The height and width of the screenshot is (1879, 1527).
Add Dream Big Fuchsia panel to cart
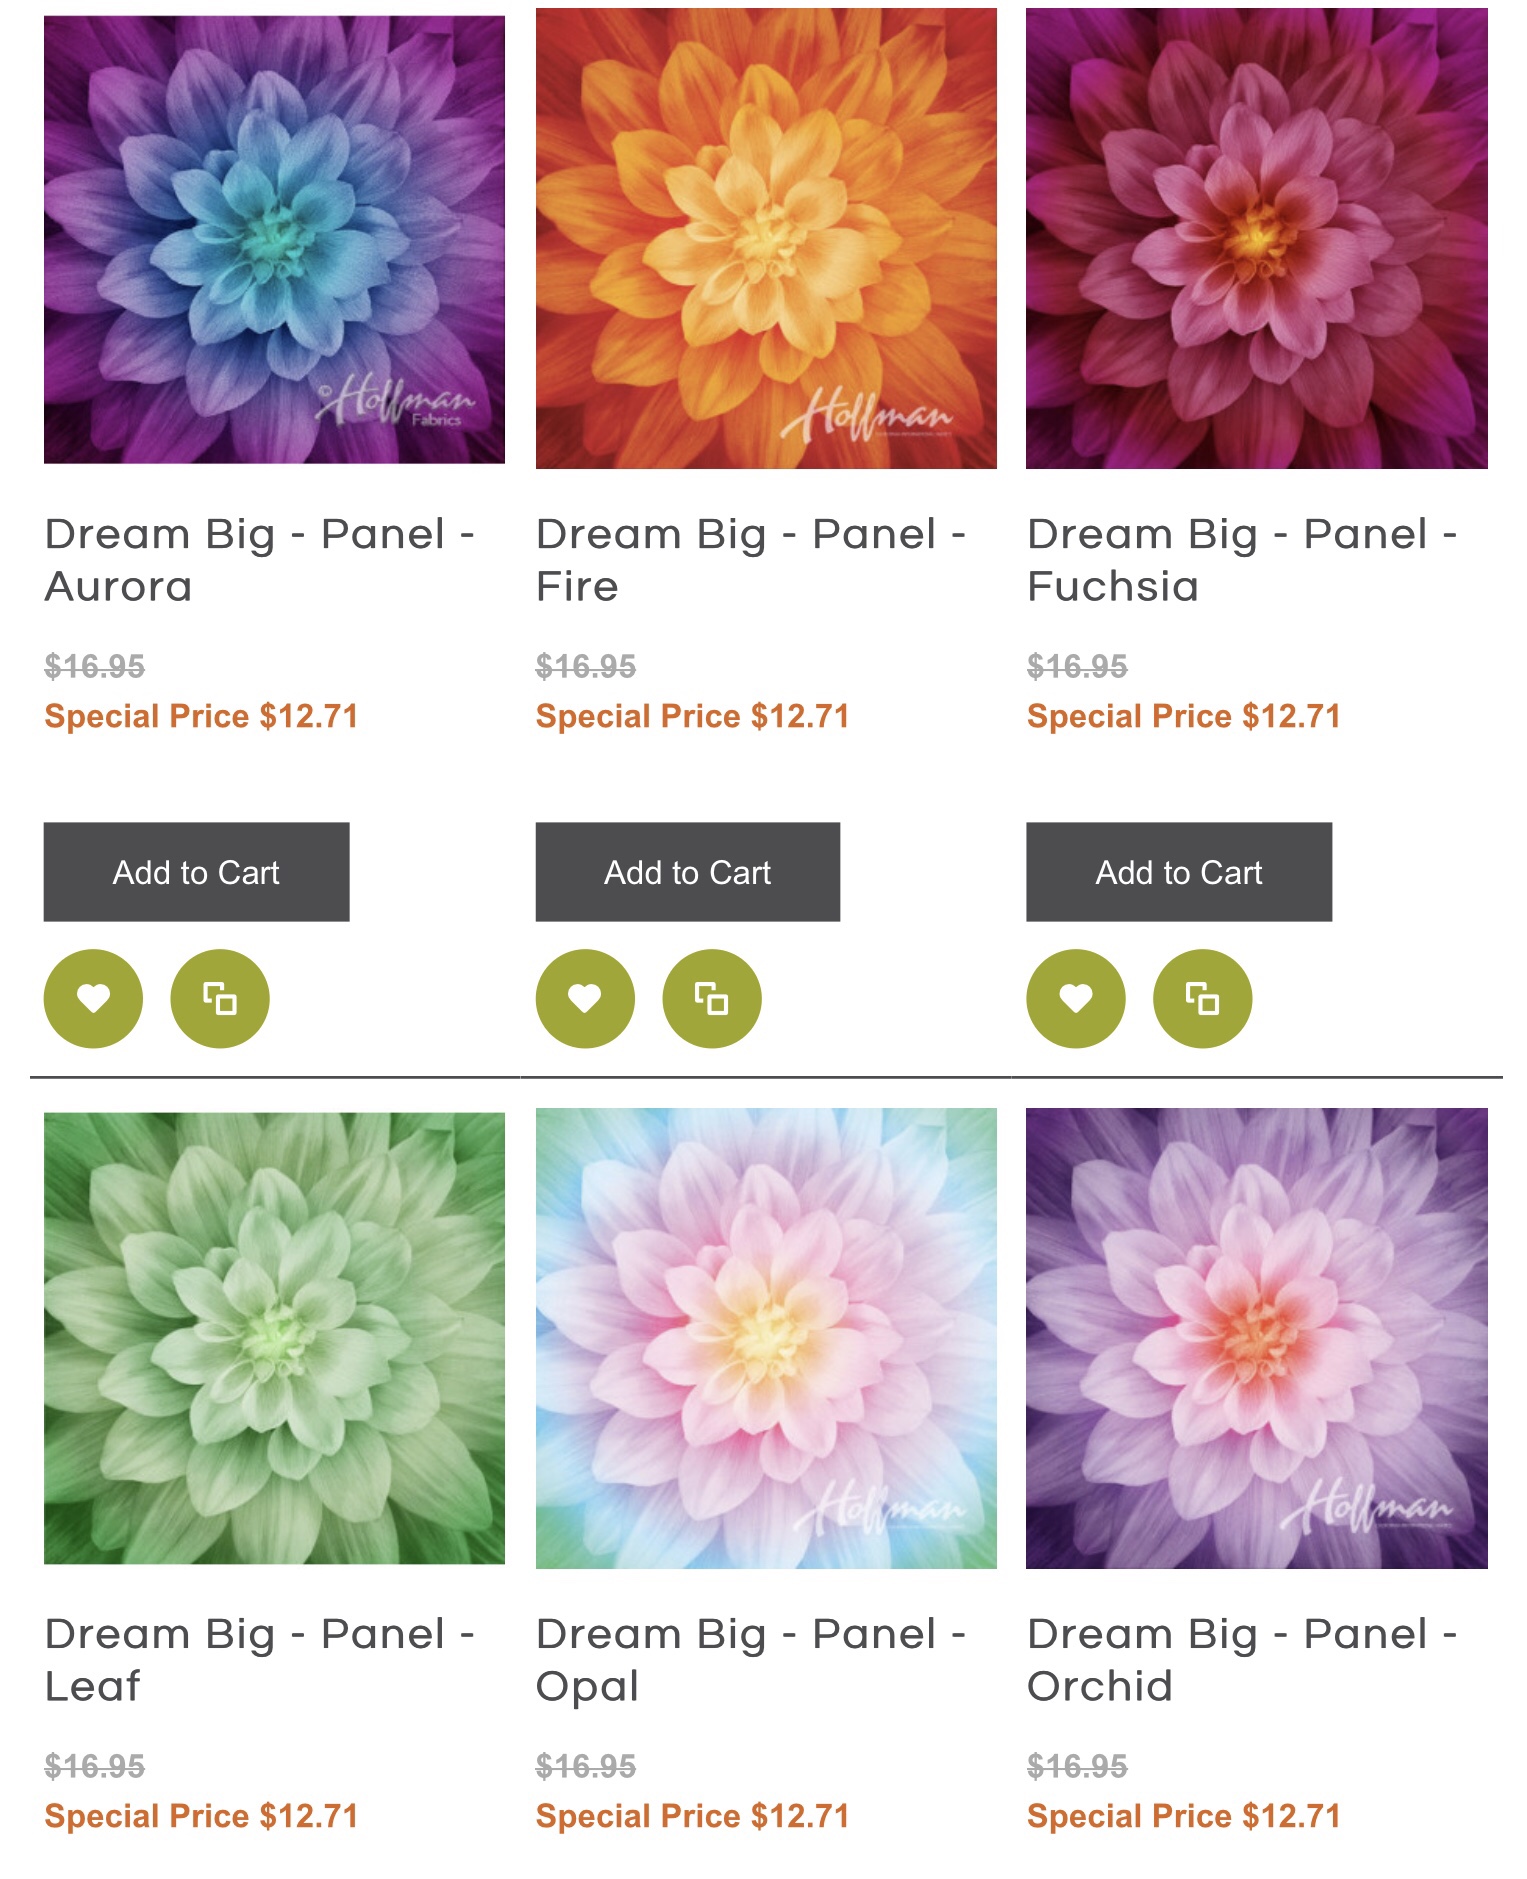pyautogui.click(x=1179, y=872)
